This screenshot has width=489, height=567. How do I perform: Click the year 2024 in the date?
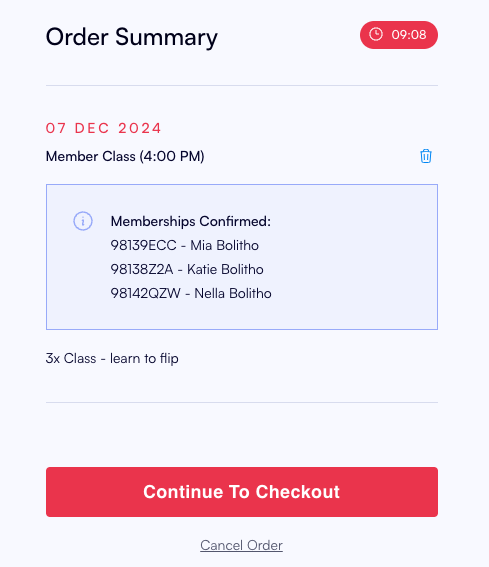[x=140, y=128]
